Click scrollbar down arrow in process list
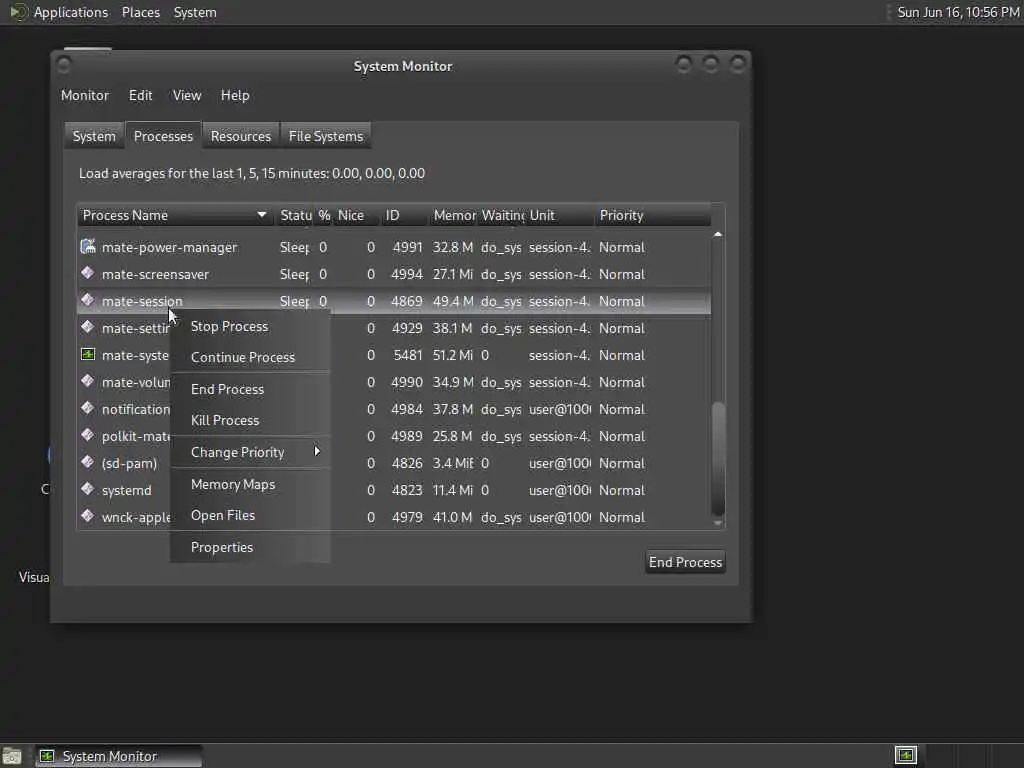 (718, 522)
